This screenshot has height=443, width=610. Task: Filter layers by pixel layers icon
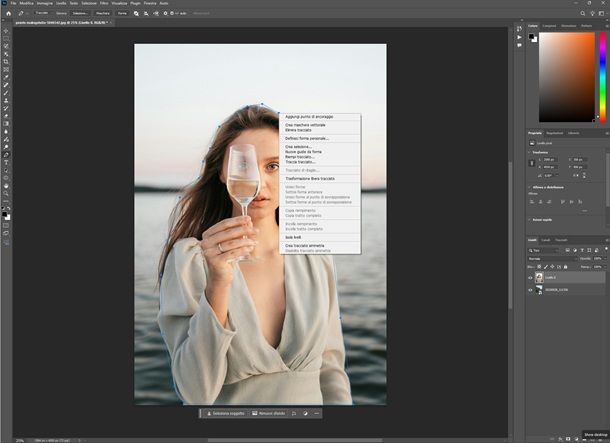click(x=568, y=250)
